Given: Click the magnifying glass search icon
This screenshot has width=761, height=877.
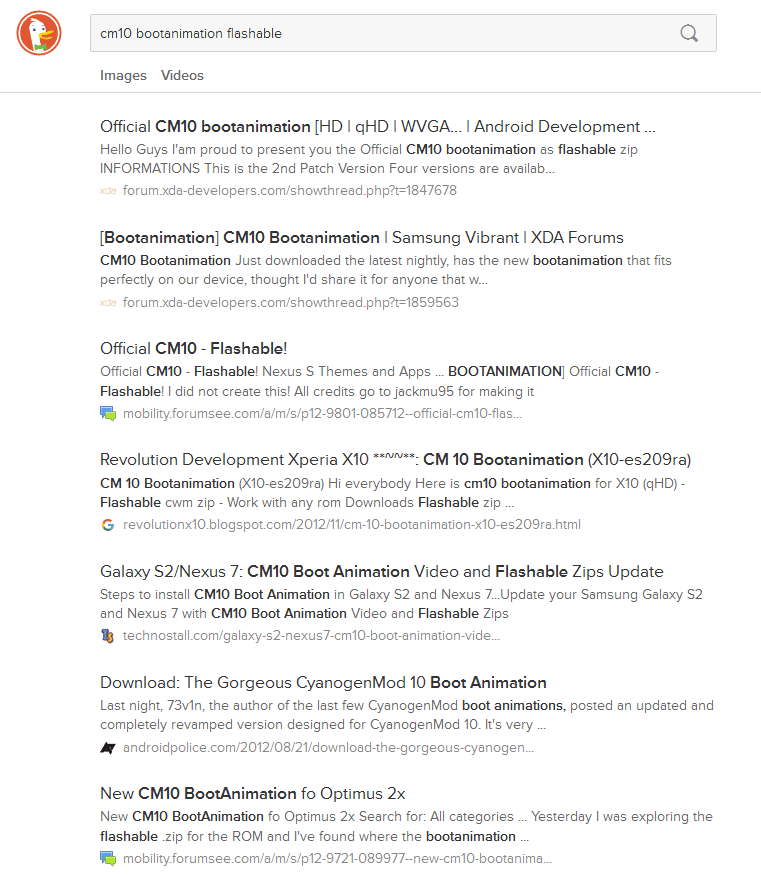Looking at the screenshot, I should [x=689, y=34].
